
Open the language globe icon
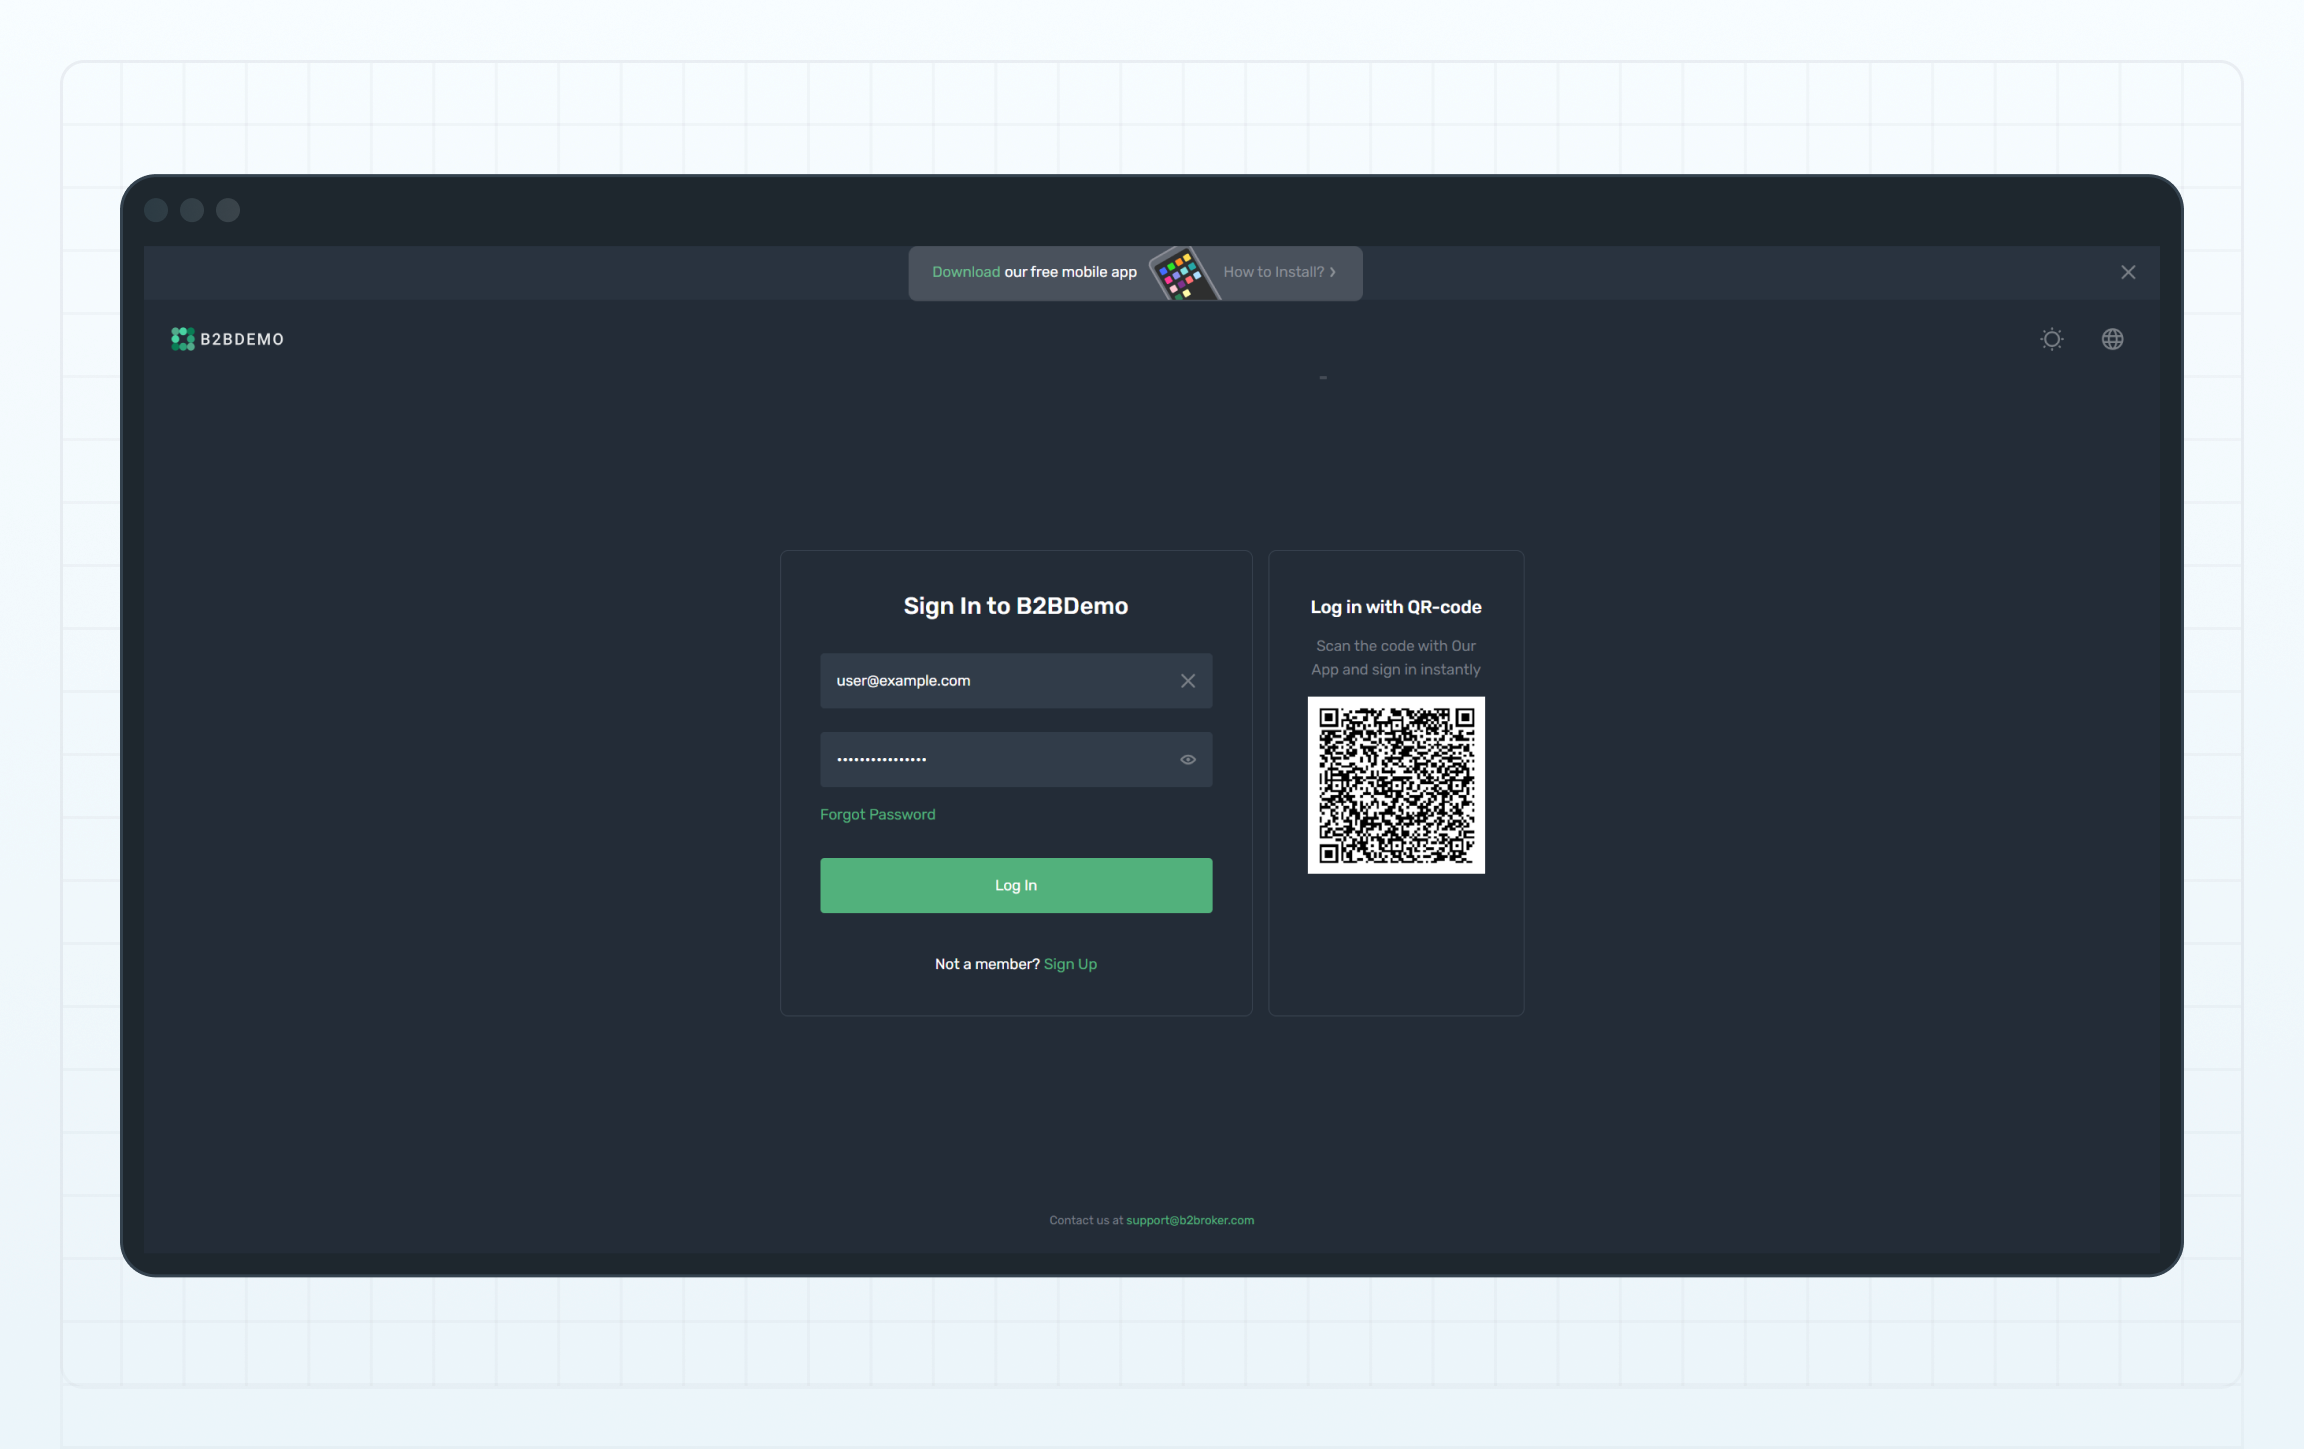pos(2112,339)
